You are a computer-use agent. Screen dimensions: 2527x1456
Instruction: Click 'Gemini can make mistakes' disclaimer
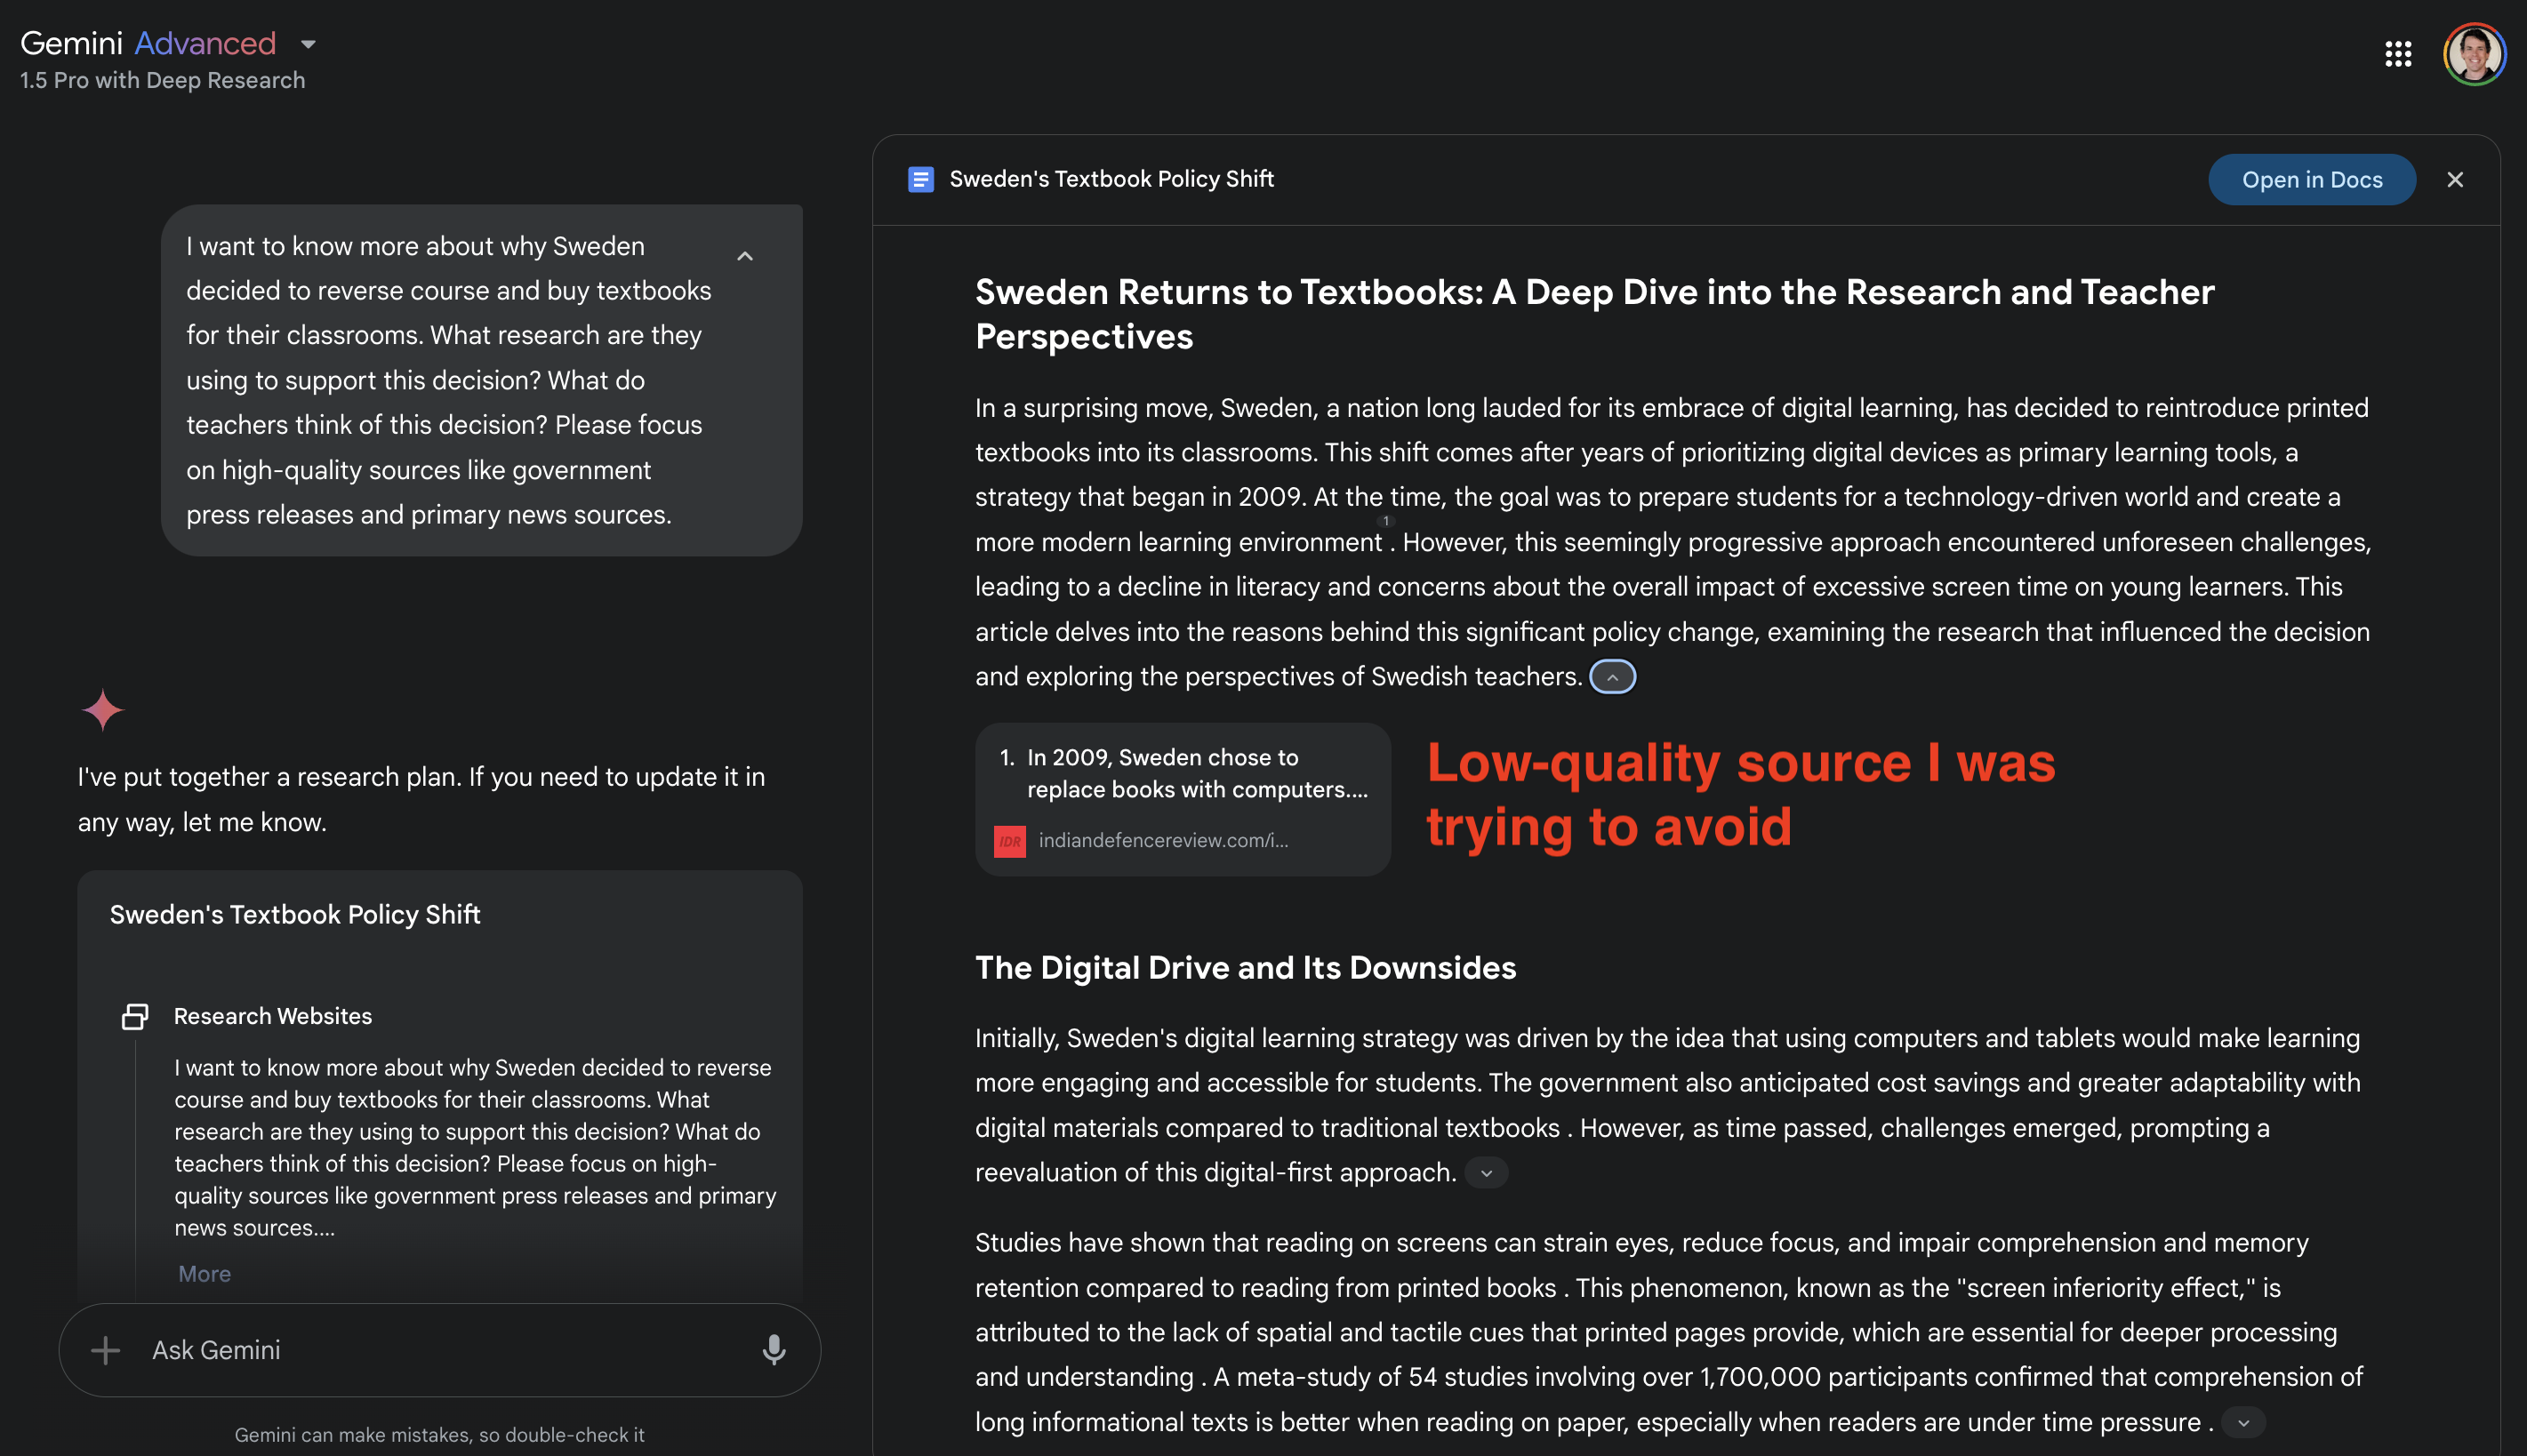[x=439, y=1434]
